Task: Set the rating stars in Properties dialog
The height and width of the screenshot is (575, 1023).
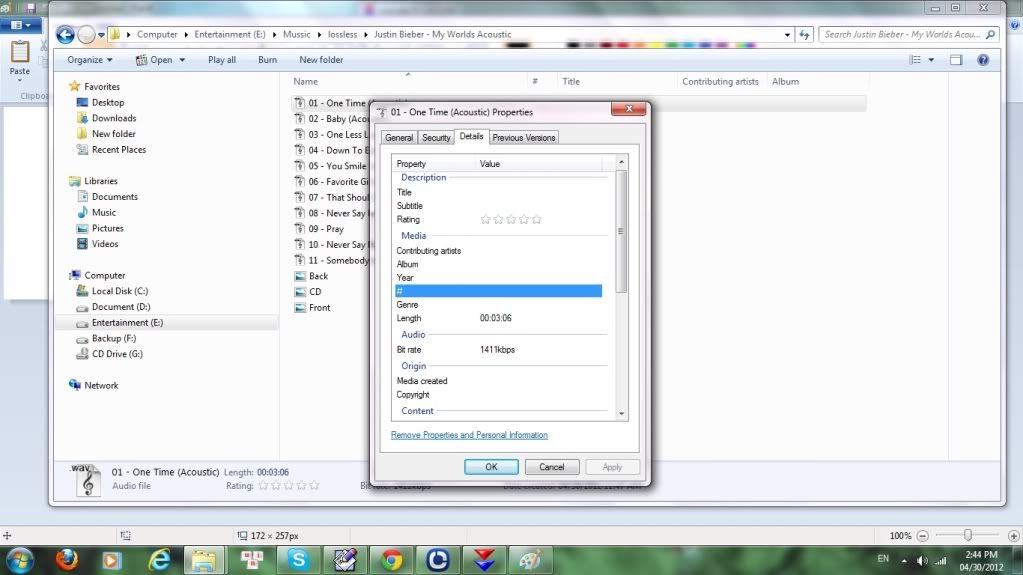Action: (511, 219)
